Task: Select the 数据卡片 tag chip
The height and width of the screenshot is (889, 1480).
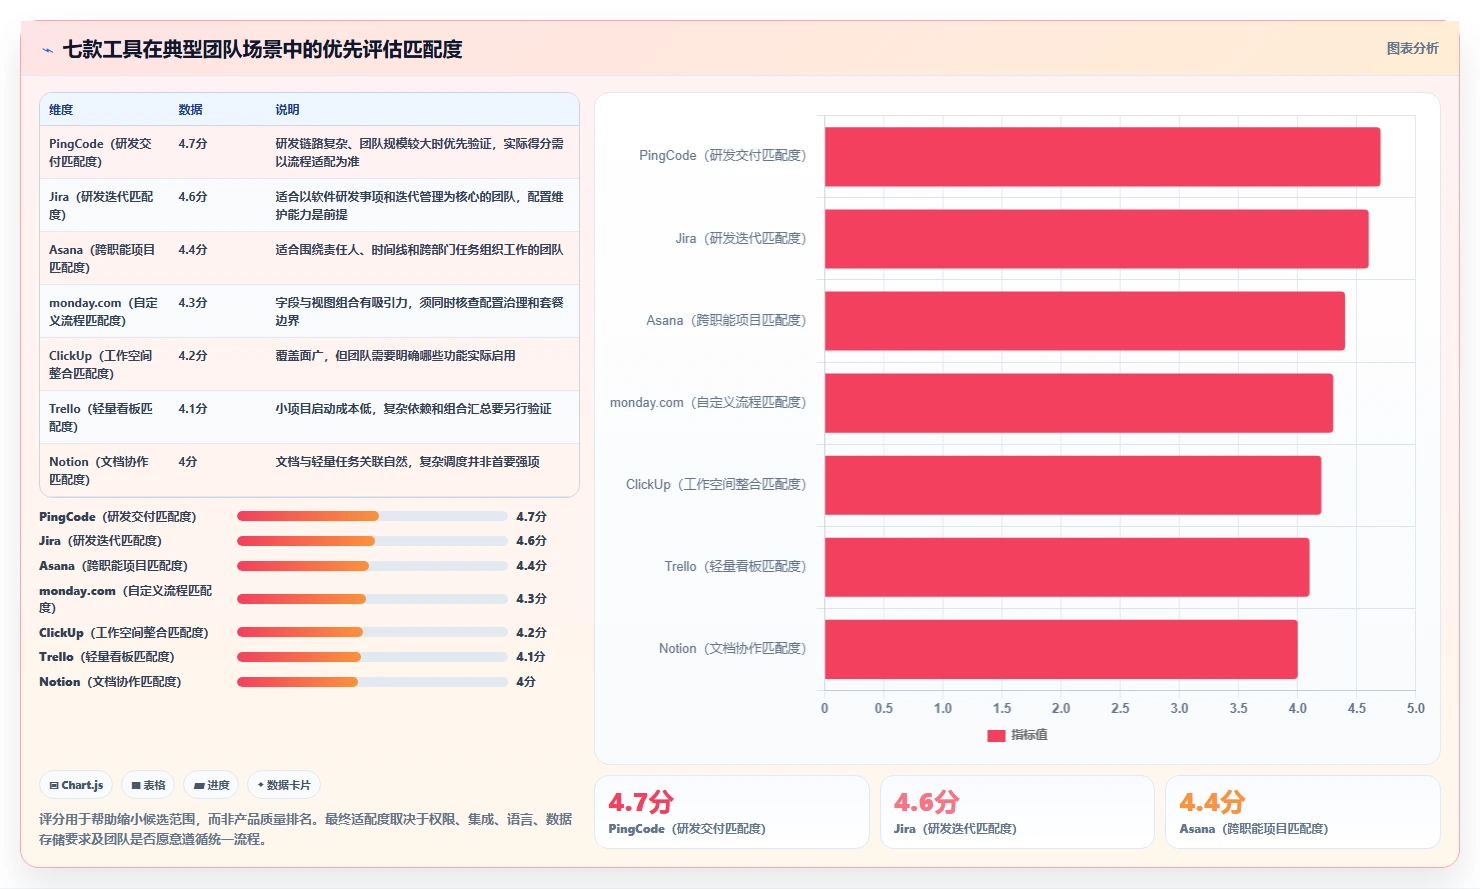Action: pyautogui.click(x=284, y=785)
